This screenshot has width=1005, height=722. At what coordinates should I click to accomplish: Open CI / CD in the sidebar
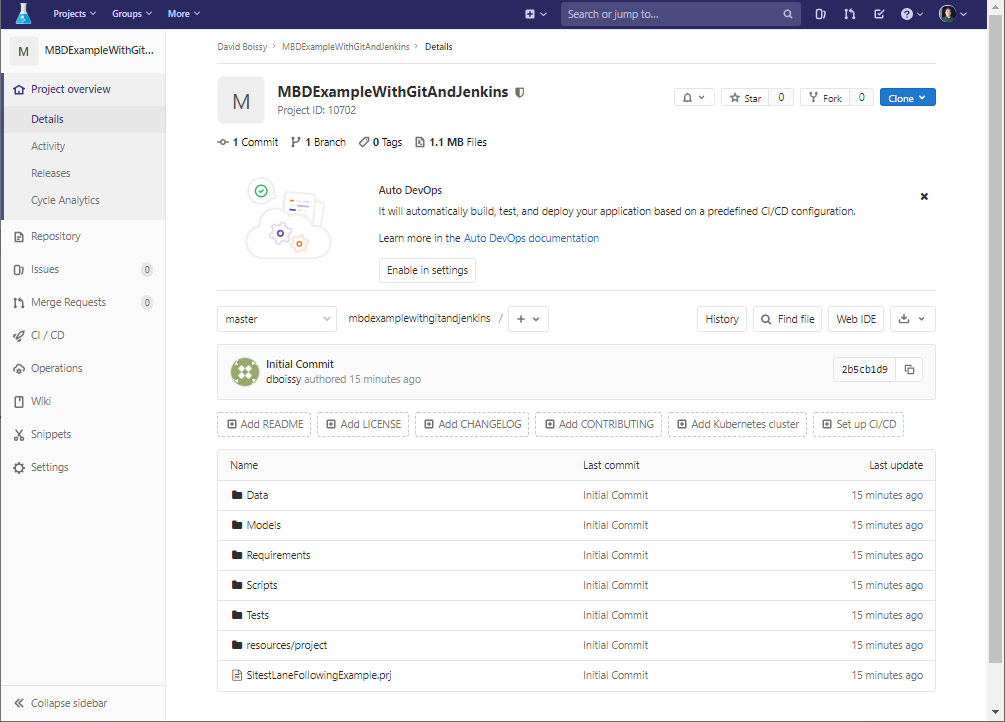pos(47,335)
